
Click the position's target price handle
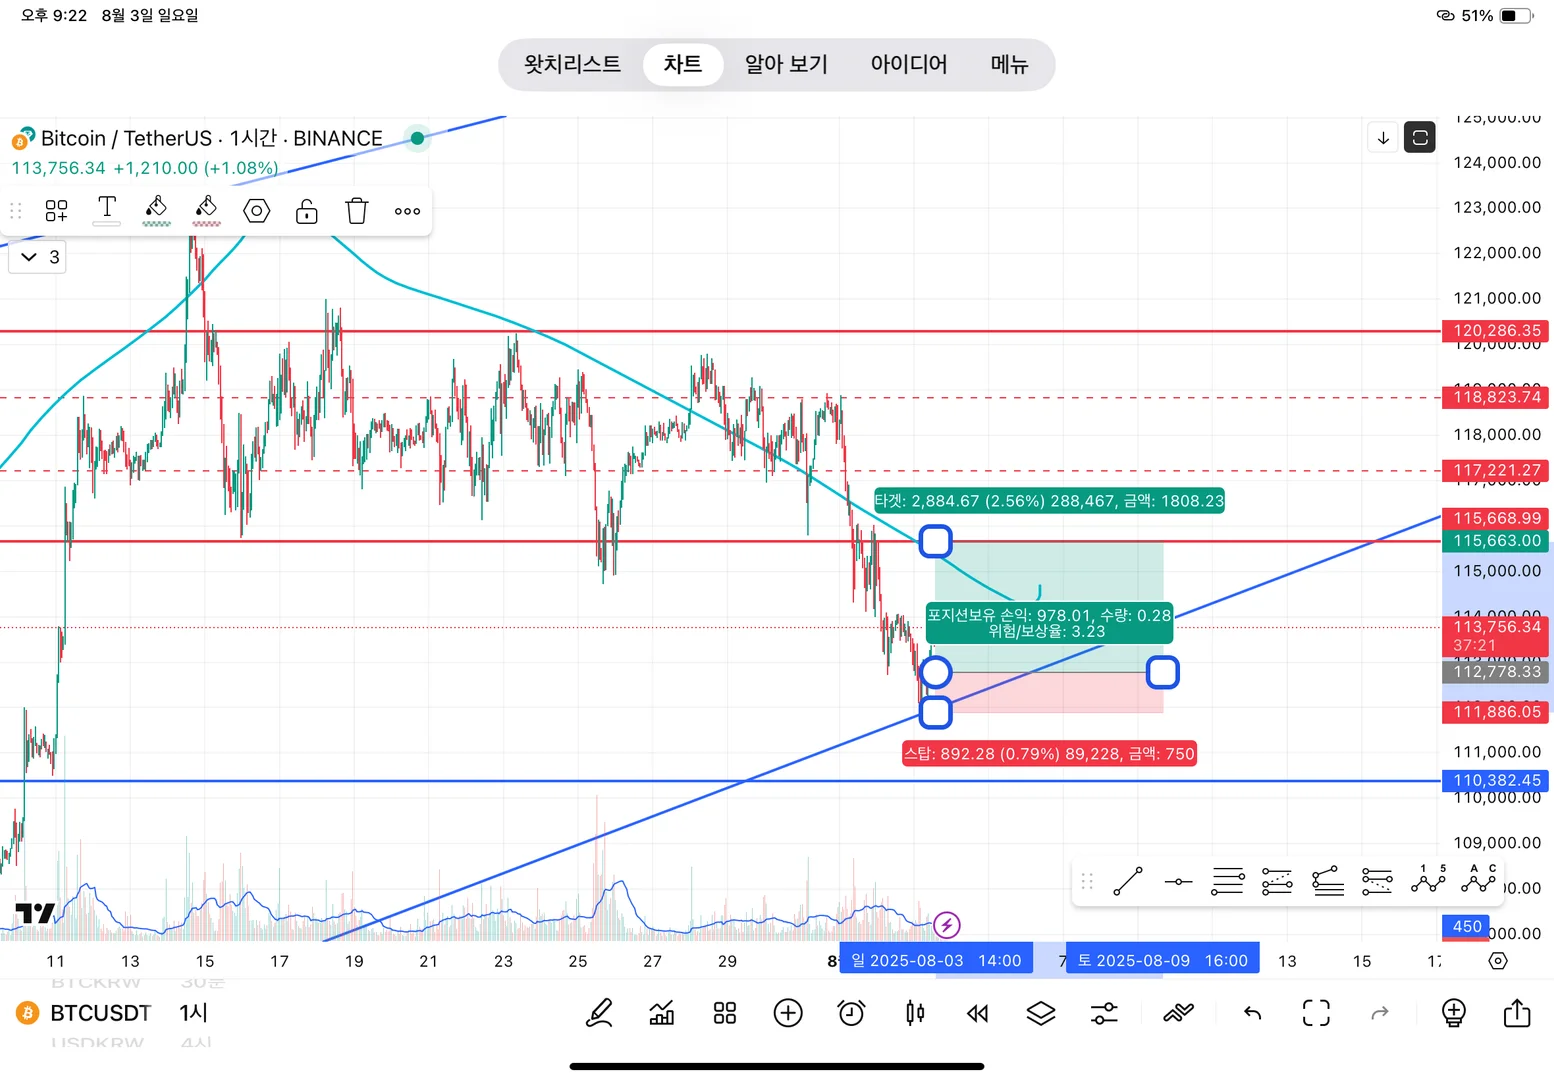coord(935,541)
